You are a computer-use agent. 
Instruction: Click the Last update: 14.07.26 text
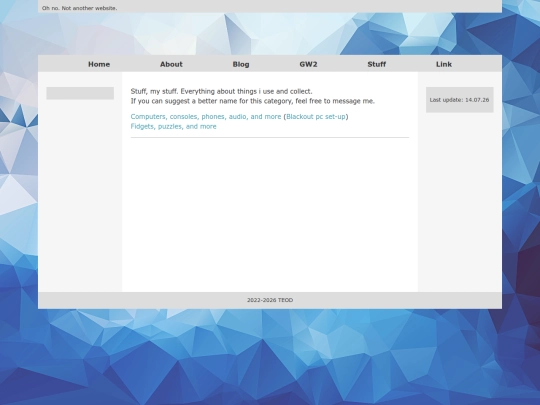click(x=459, y=100)
